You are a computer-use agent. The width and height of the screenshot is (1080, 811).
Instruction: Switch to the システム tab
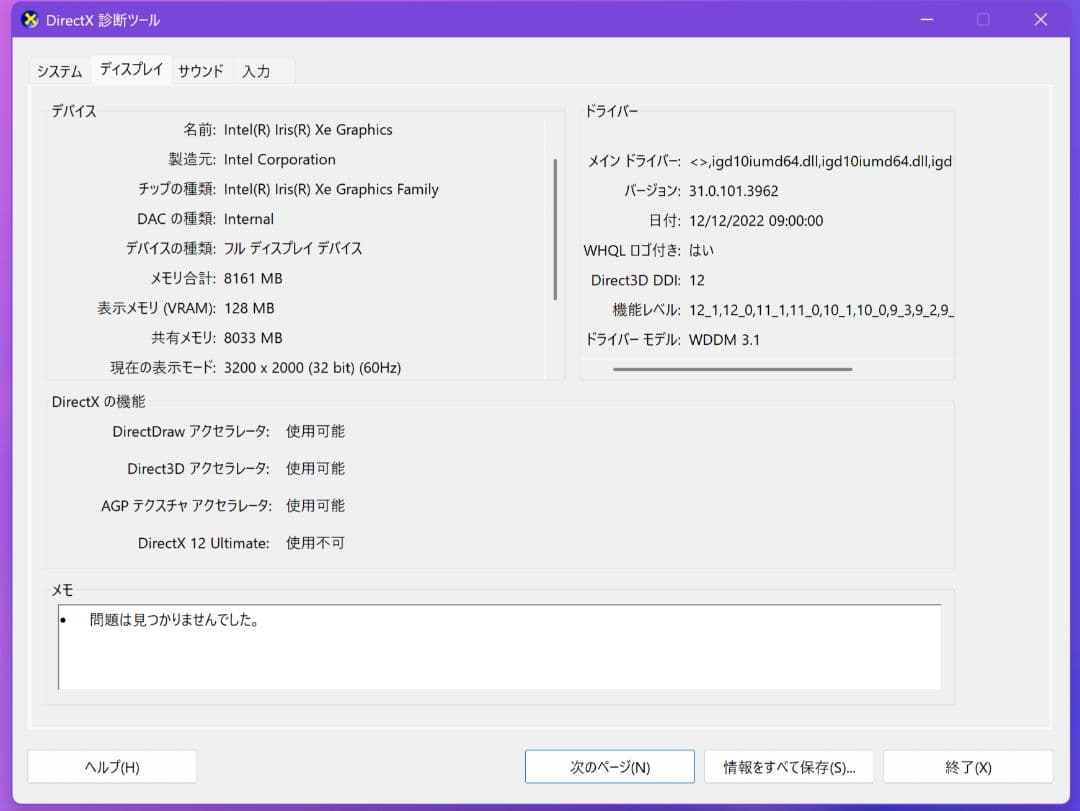[60, 71]
